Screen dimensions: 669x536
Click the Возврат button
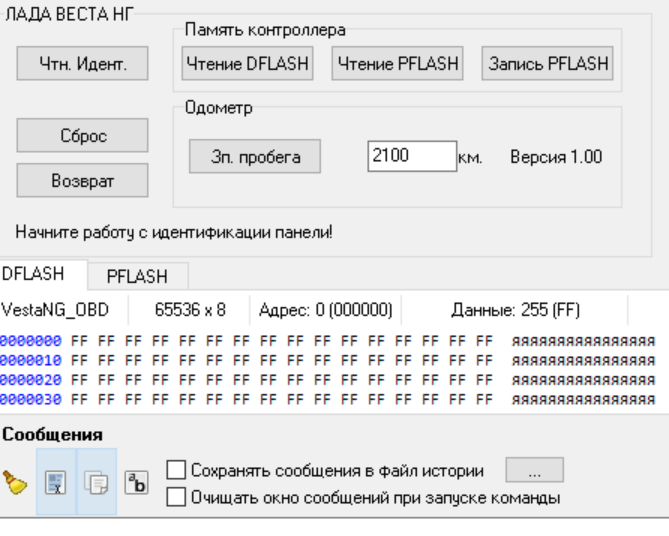(x=82, y=181)
